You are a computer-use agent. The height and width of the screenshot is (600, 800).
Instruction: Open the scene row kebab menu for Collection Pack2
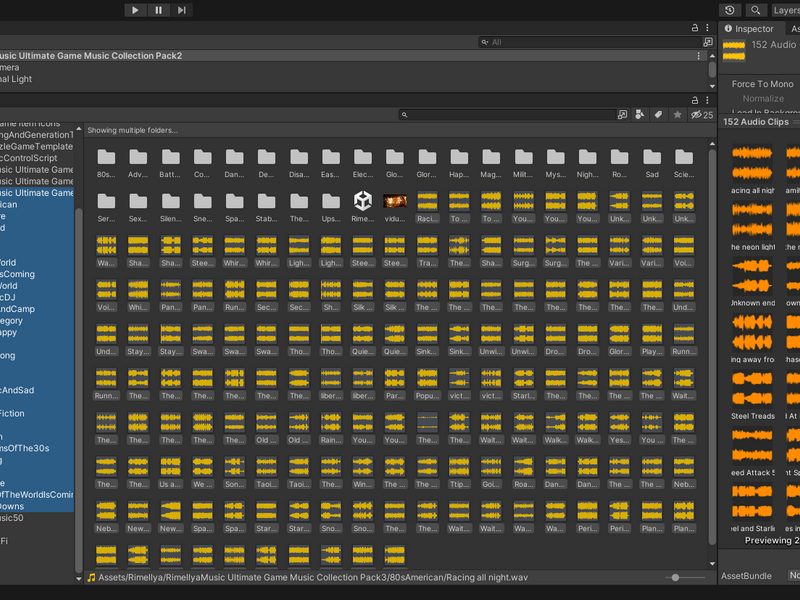click(x=698, y=56)
